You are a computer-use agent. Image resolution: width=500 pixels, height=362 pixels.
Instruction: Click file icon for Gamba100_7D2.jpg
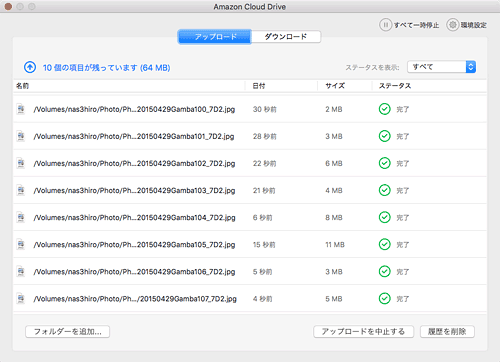coord(21,109)
